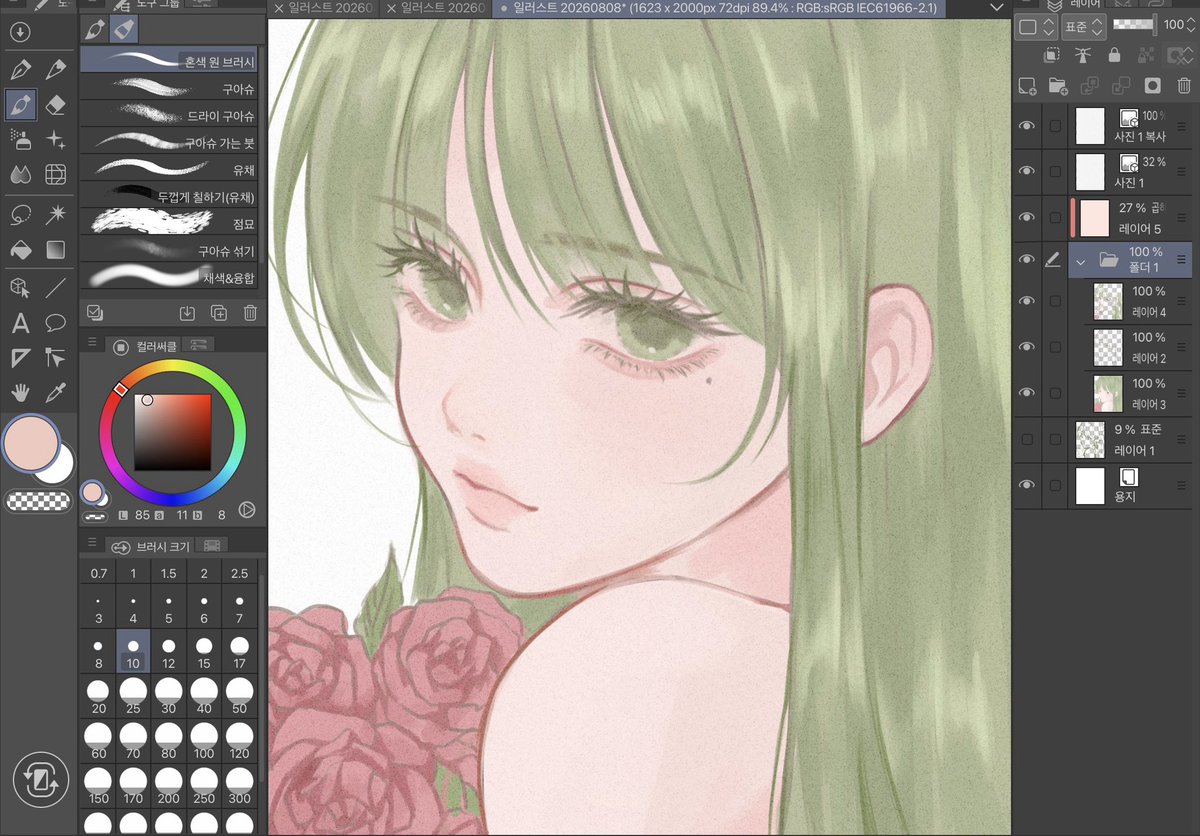Delete layer using the layer panel trash icon
Image resolution: width=1200 pixels, height=836 pixels.
pyautogui.click(x=1184, y=86)
